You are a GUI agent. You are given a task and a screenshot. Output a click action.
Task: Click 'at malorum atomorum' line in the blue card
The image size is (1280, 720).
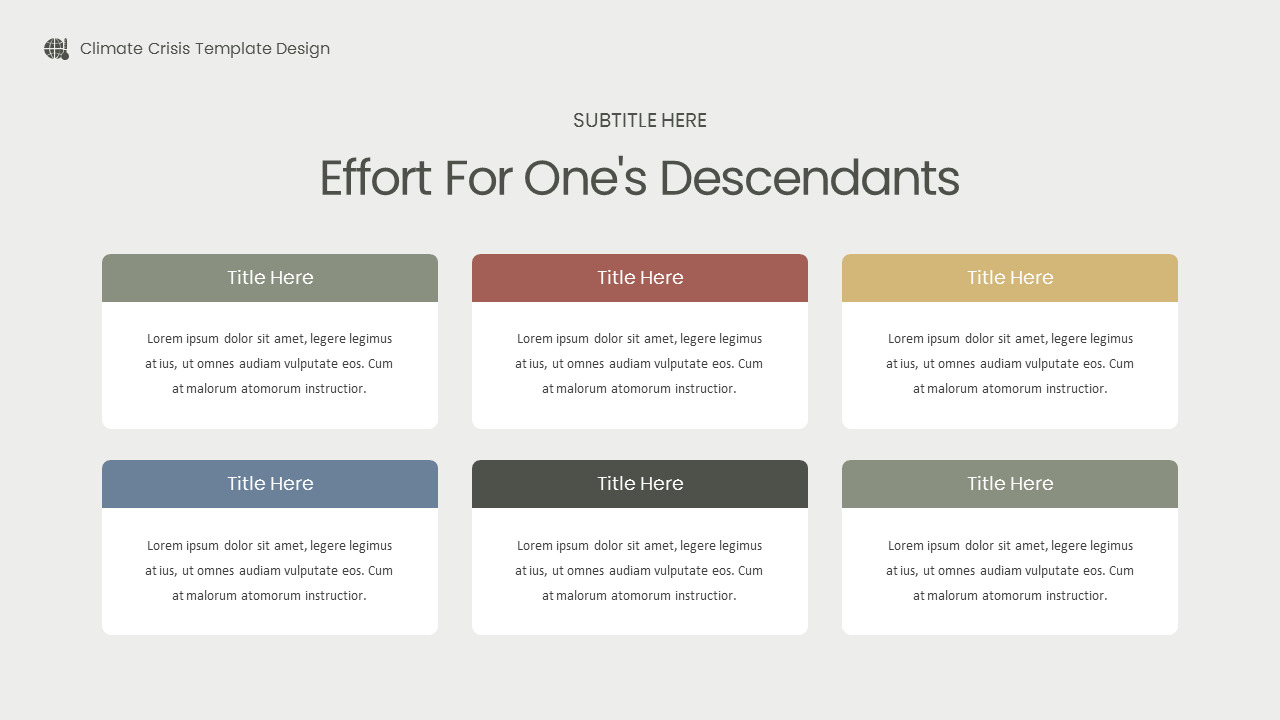tap(270, 596)
